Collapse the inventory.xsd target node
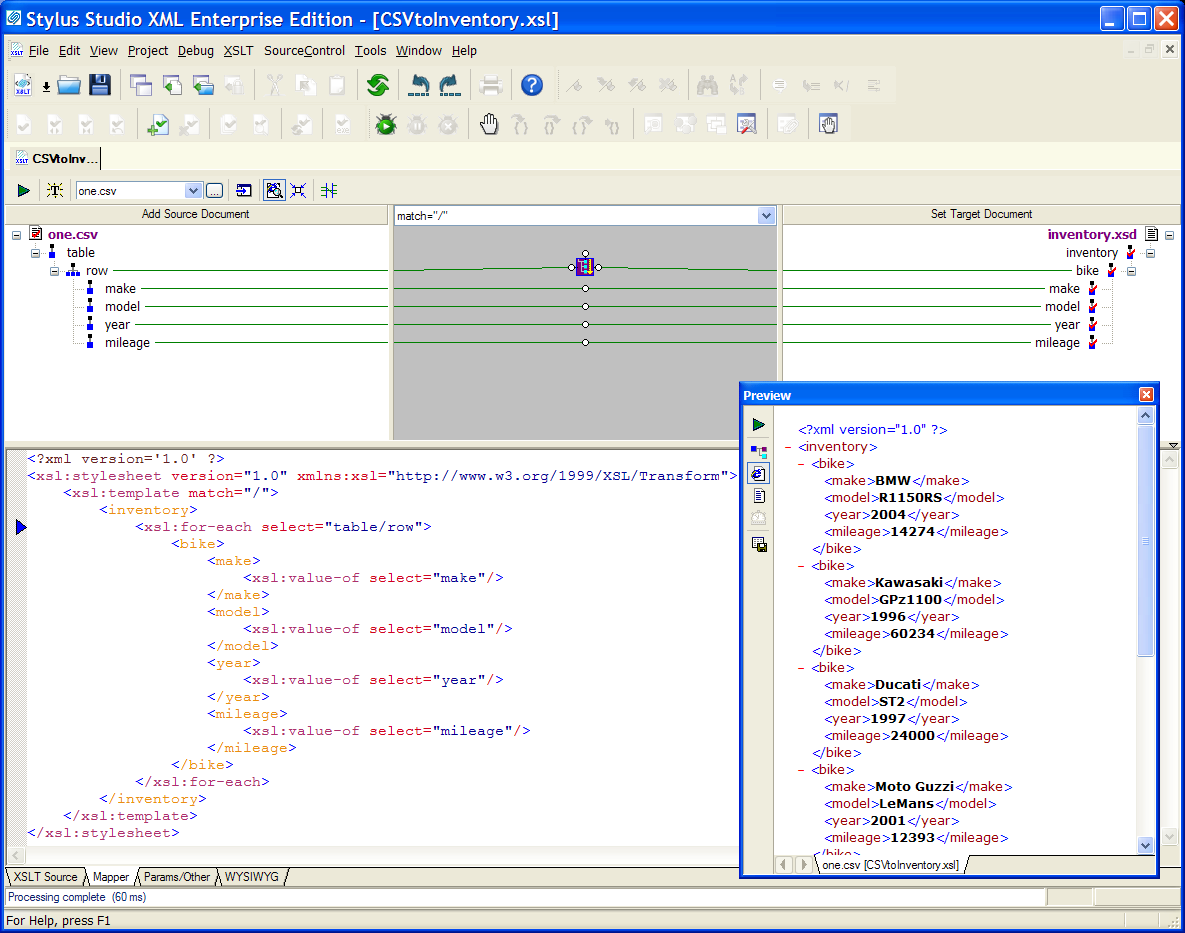 click(1169, 235)
